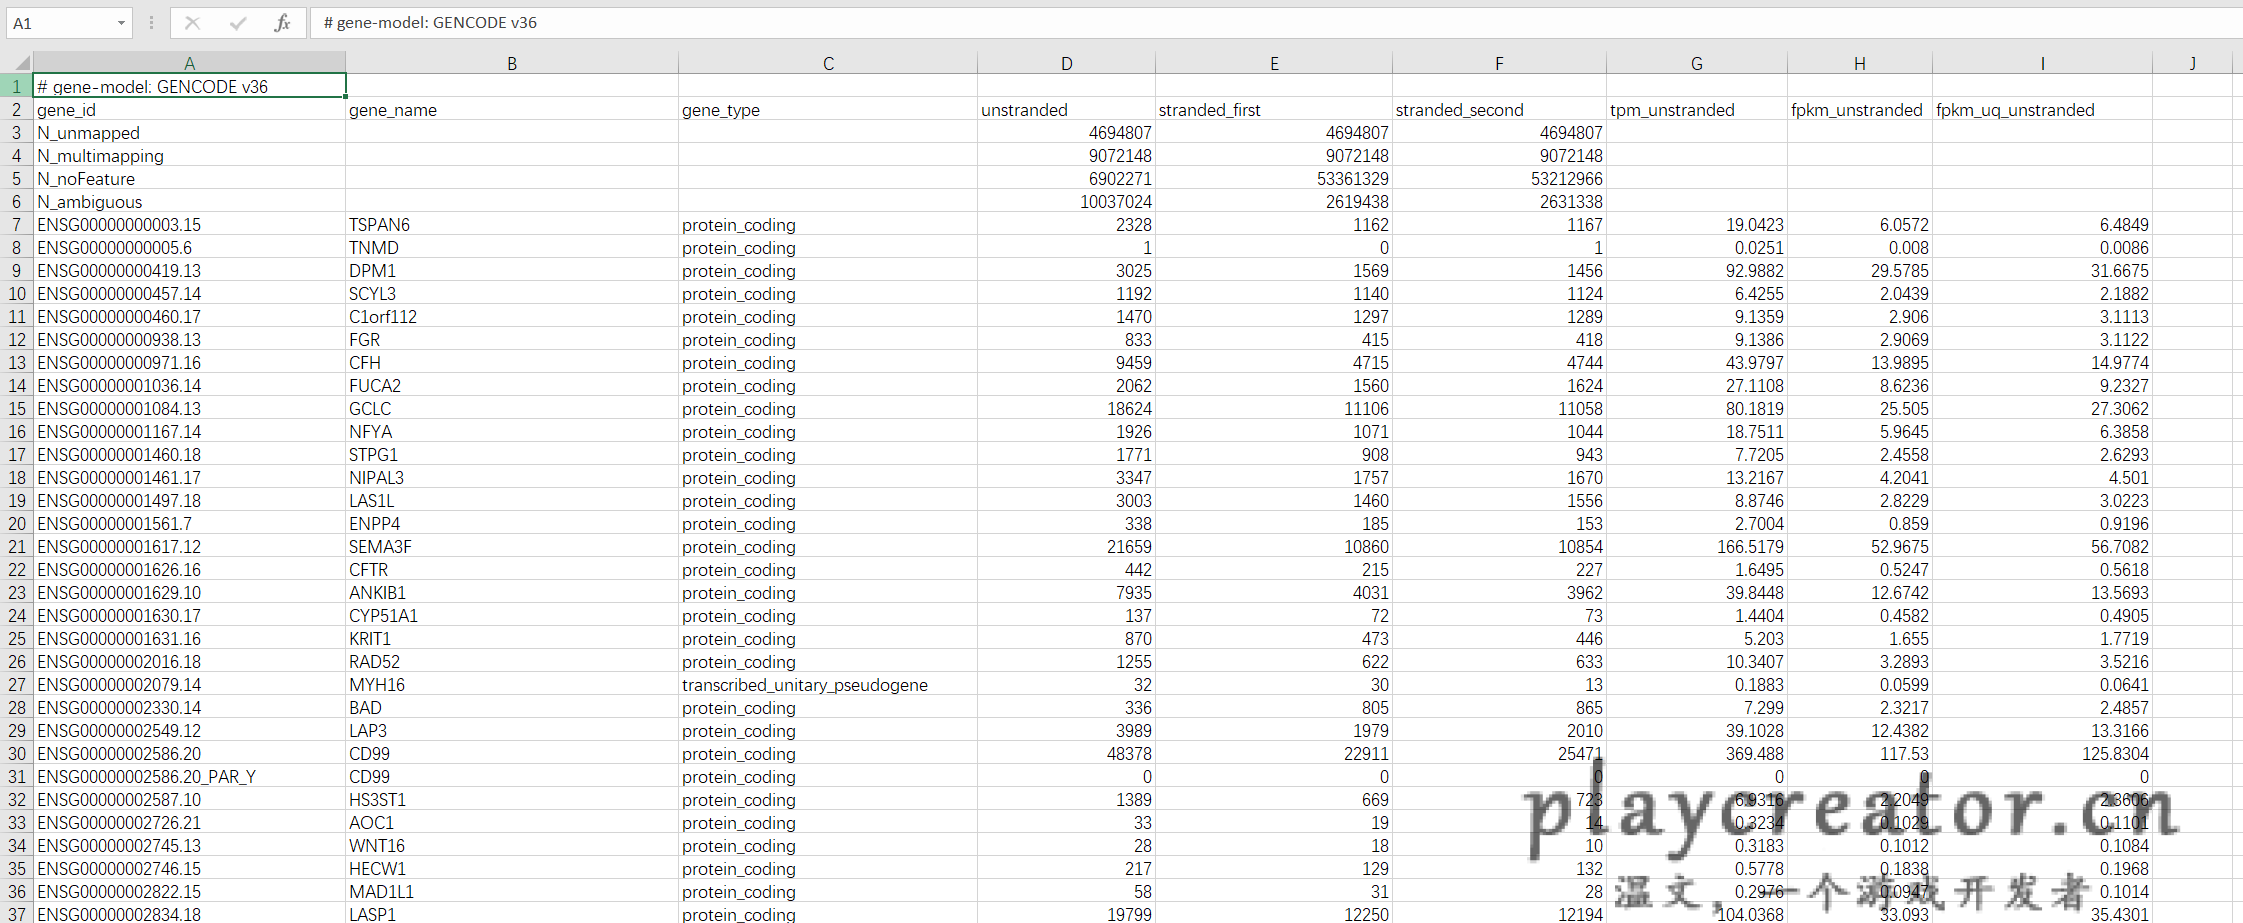Click the cell containing TSPAN6

pyautogui.click(x=510, y=225)
